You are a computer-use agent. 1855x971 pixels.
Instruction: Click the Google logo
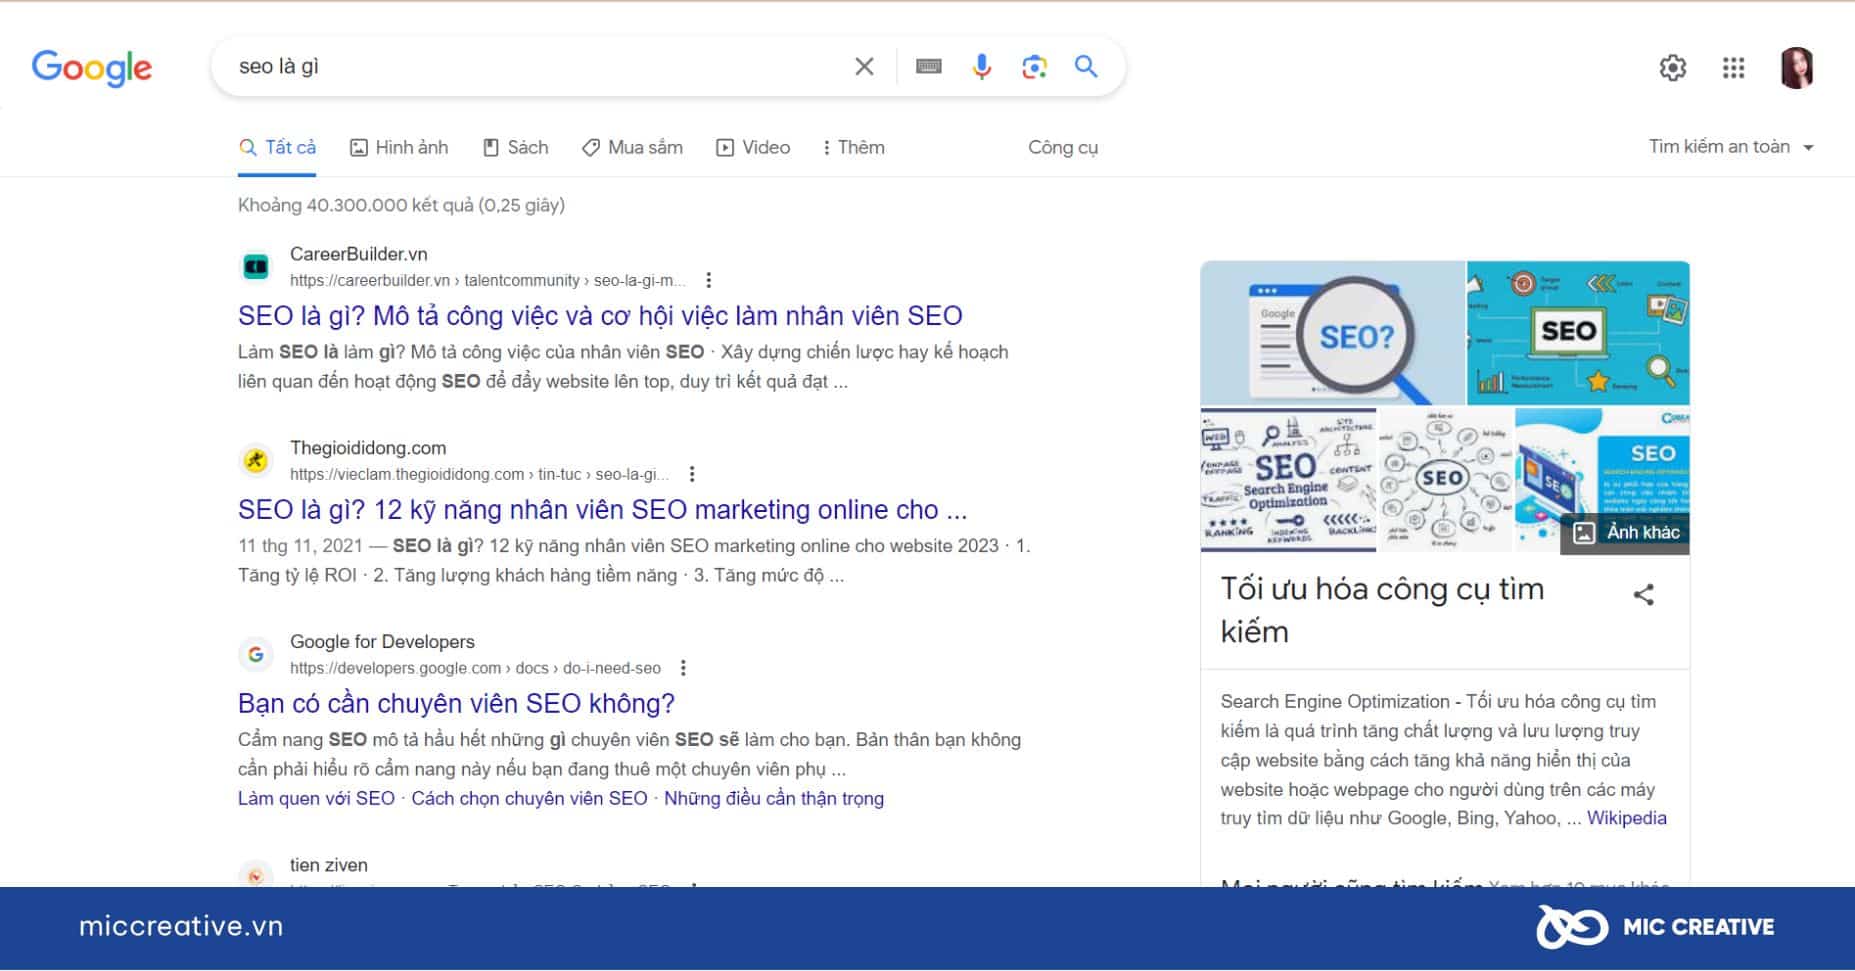[x=92, y=67]
